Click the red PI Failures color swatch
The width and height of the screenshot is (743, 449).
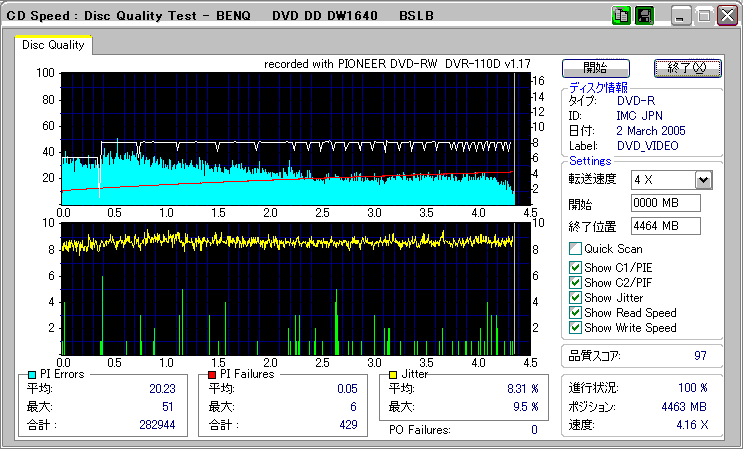pyautogui.click(x=212, y=374)
